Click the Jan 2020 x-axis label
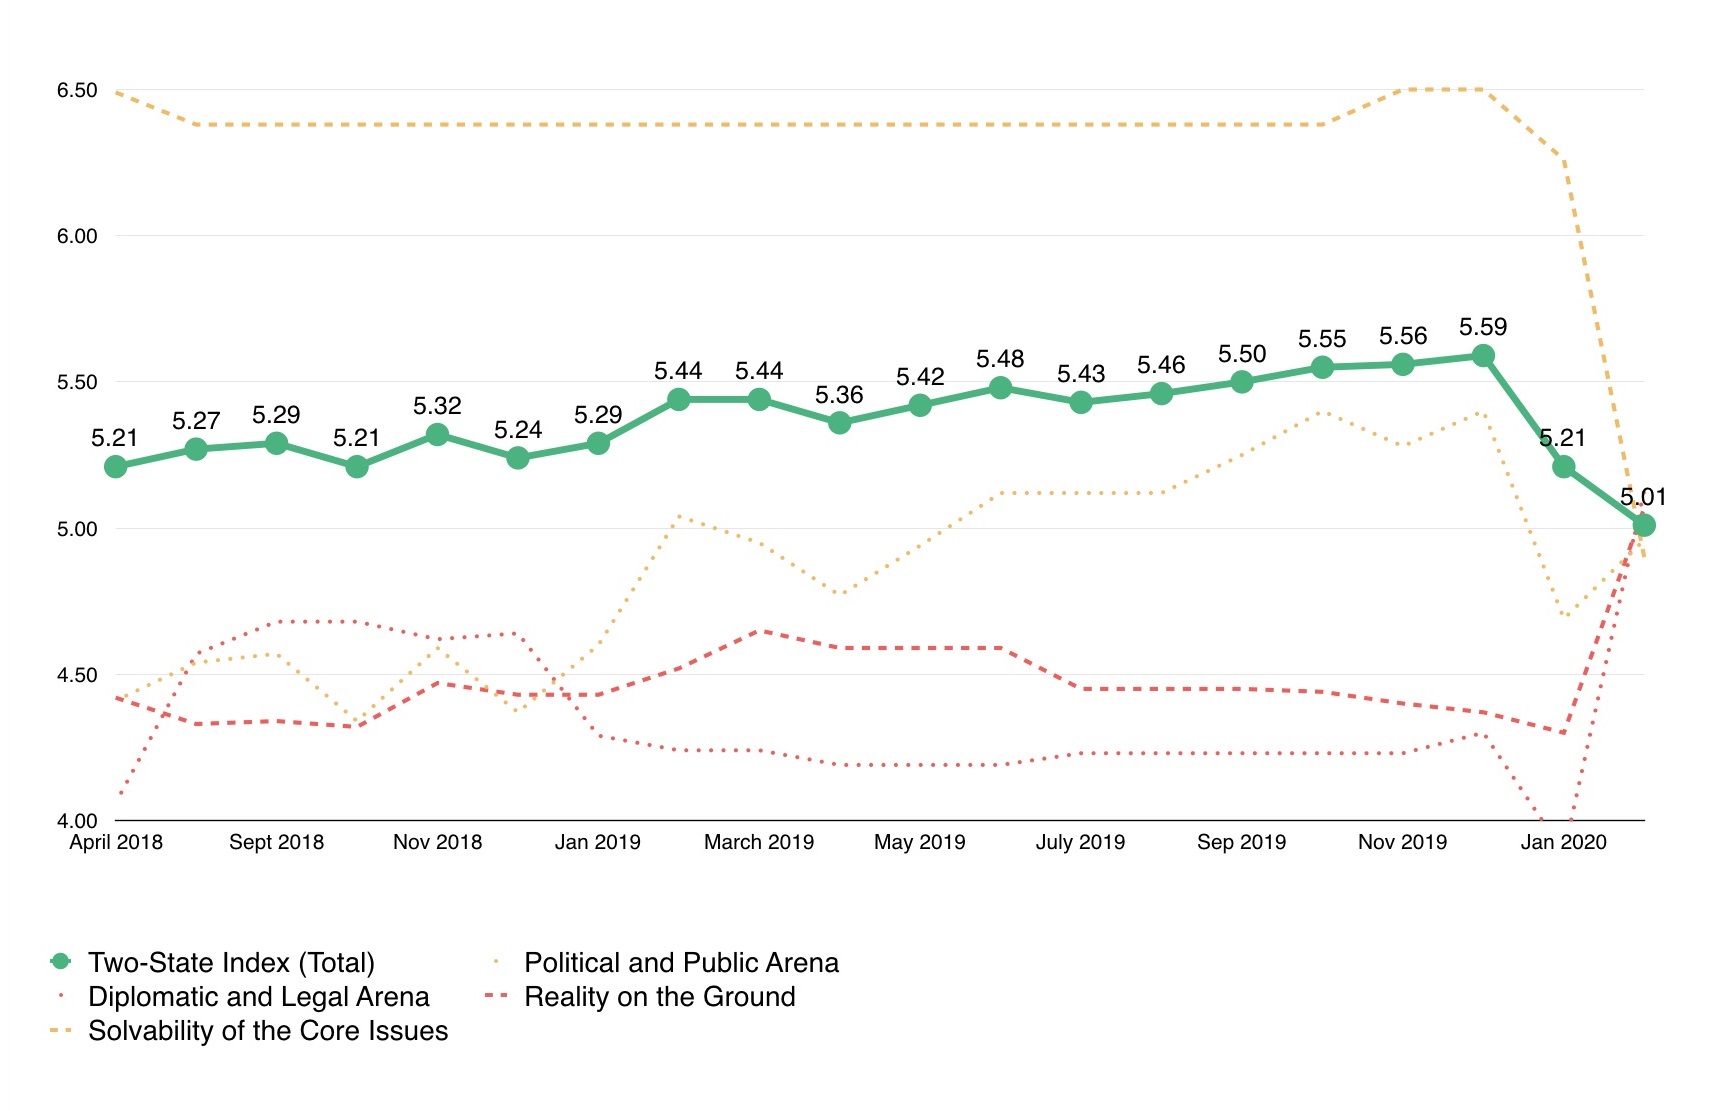The height and width of the screenshot is (1111, 1723). click(1563, 842)
